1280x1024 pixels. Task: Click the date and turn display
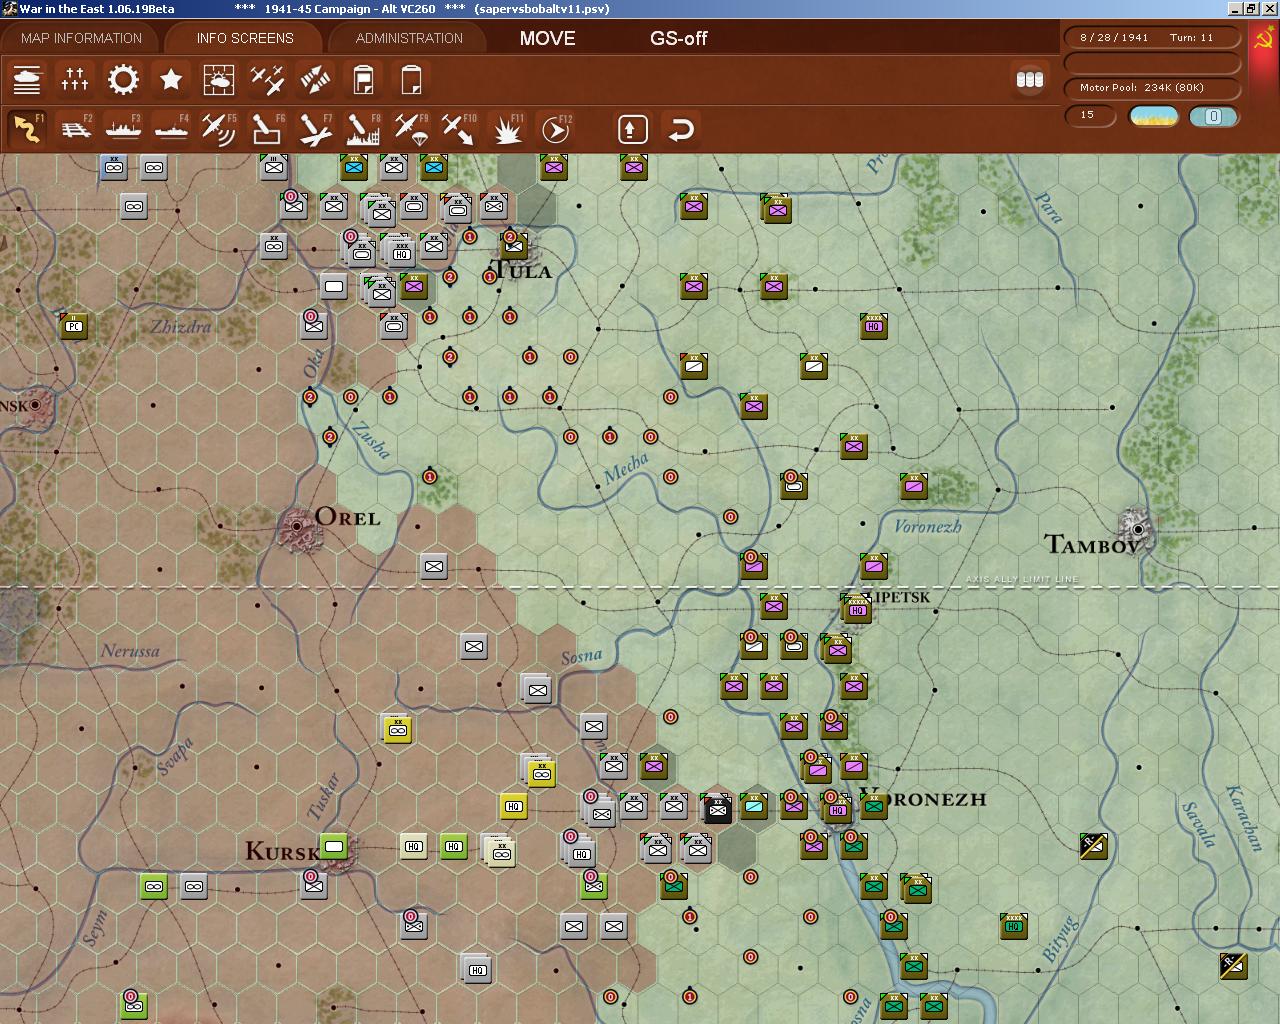click(1151, 37)
